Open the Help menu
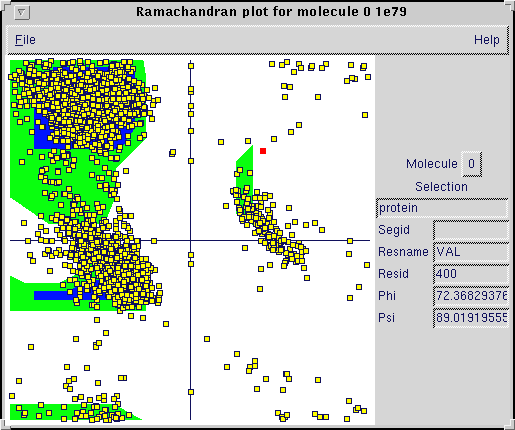Viewport: 515px width, 430px height. coord(487,40)
